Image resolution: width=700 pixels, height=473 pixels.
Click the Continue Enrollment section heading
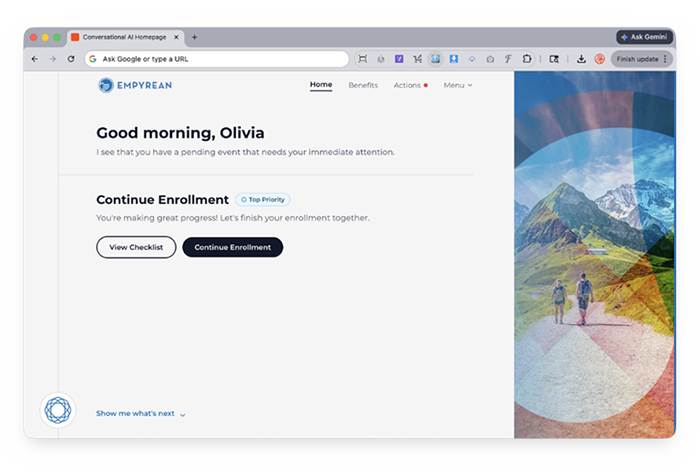(162, 200)
